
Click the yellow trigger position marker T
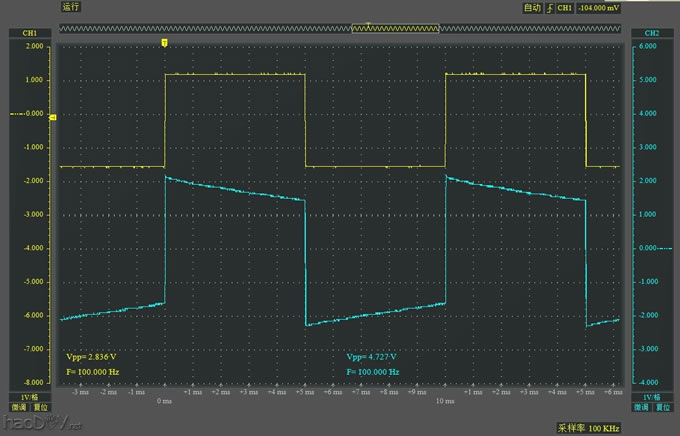164,43
